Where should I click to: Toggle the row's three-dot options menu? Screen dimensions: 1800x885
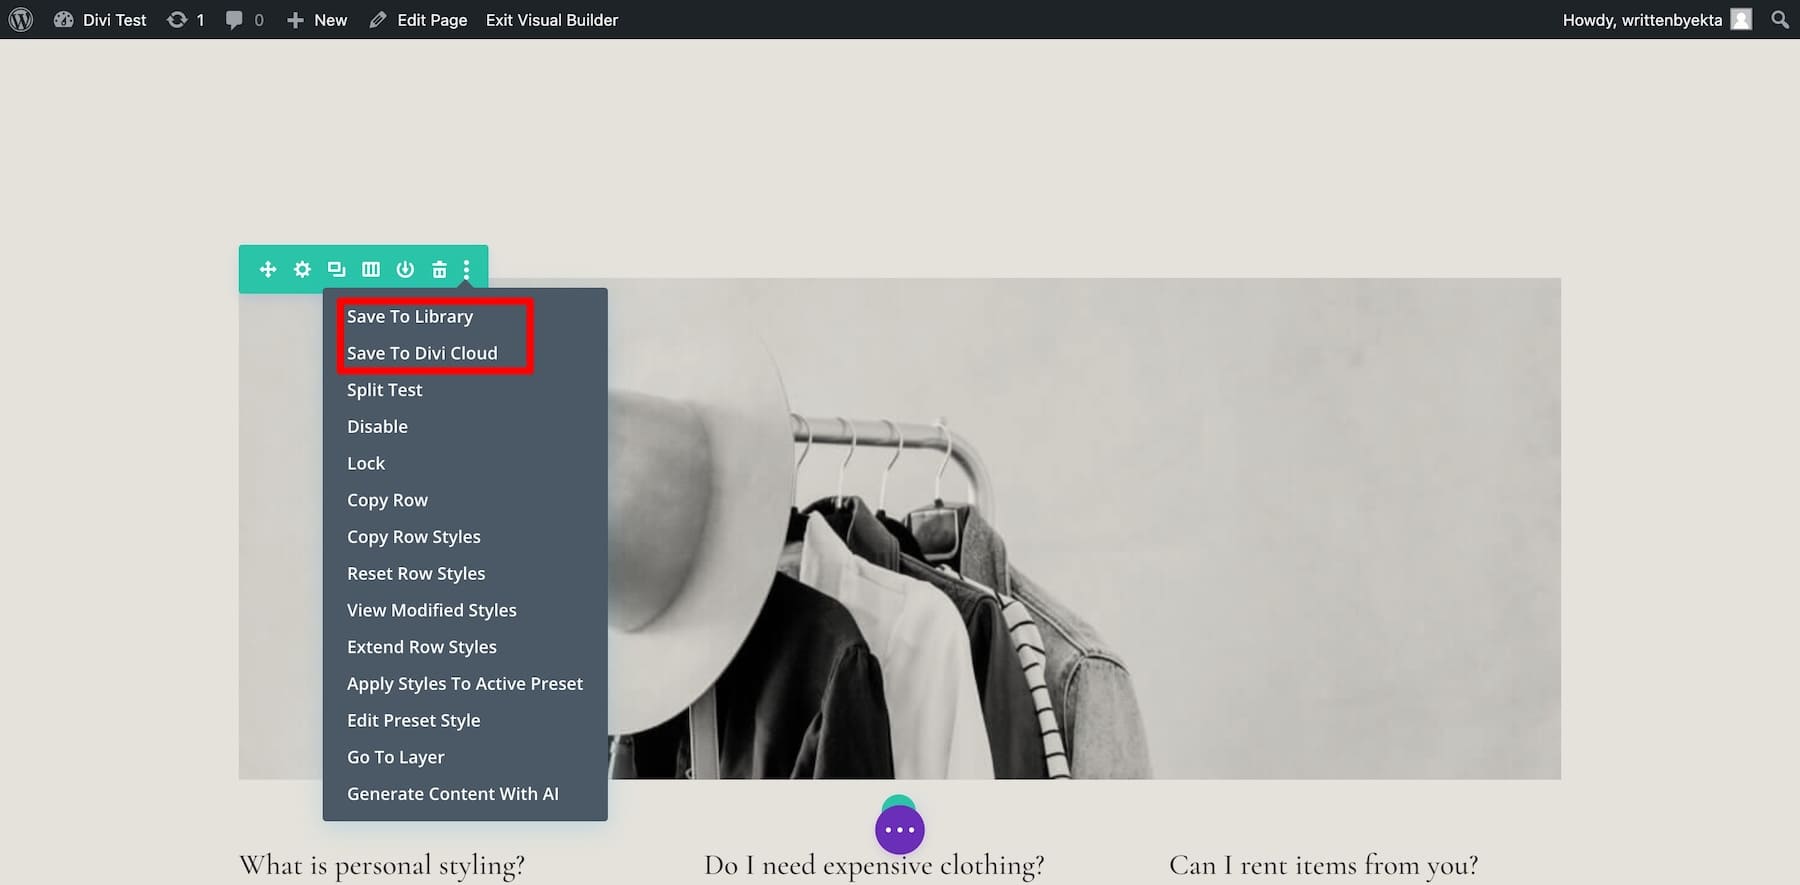(466, 269)
